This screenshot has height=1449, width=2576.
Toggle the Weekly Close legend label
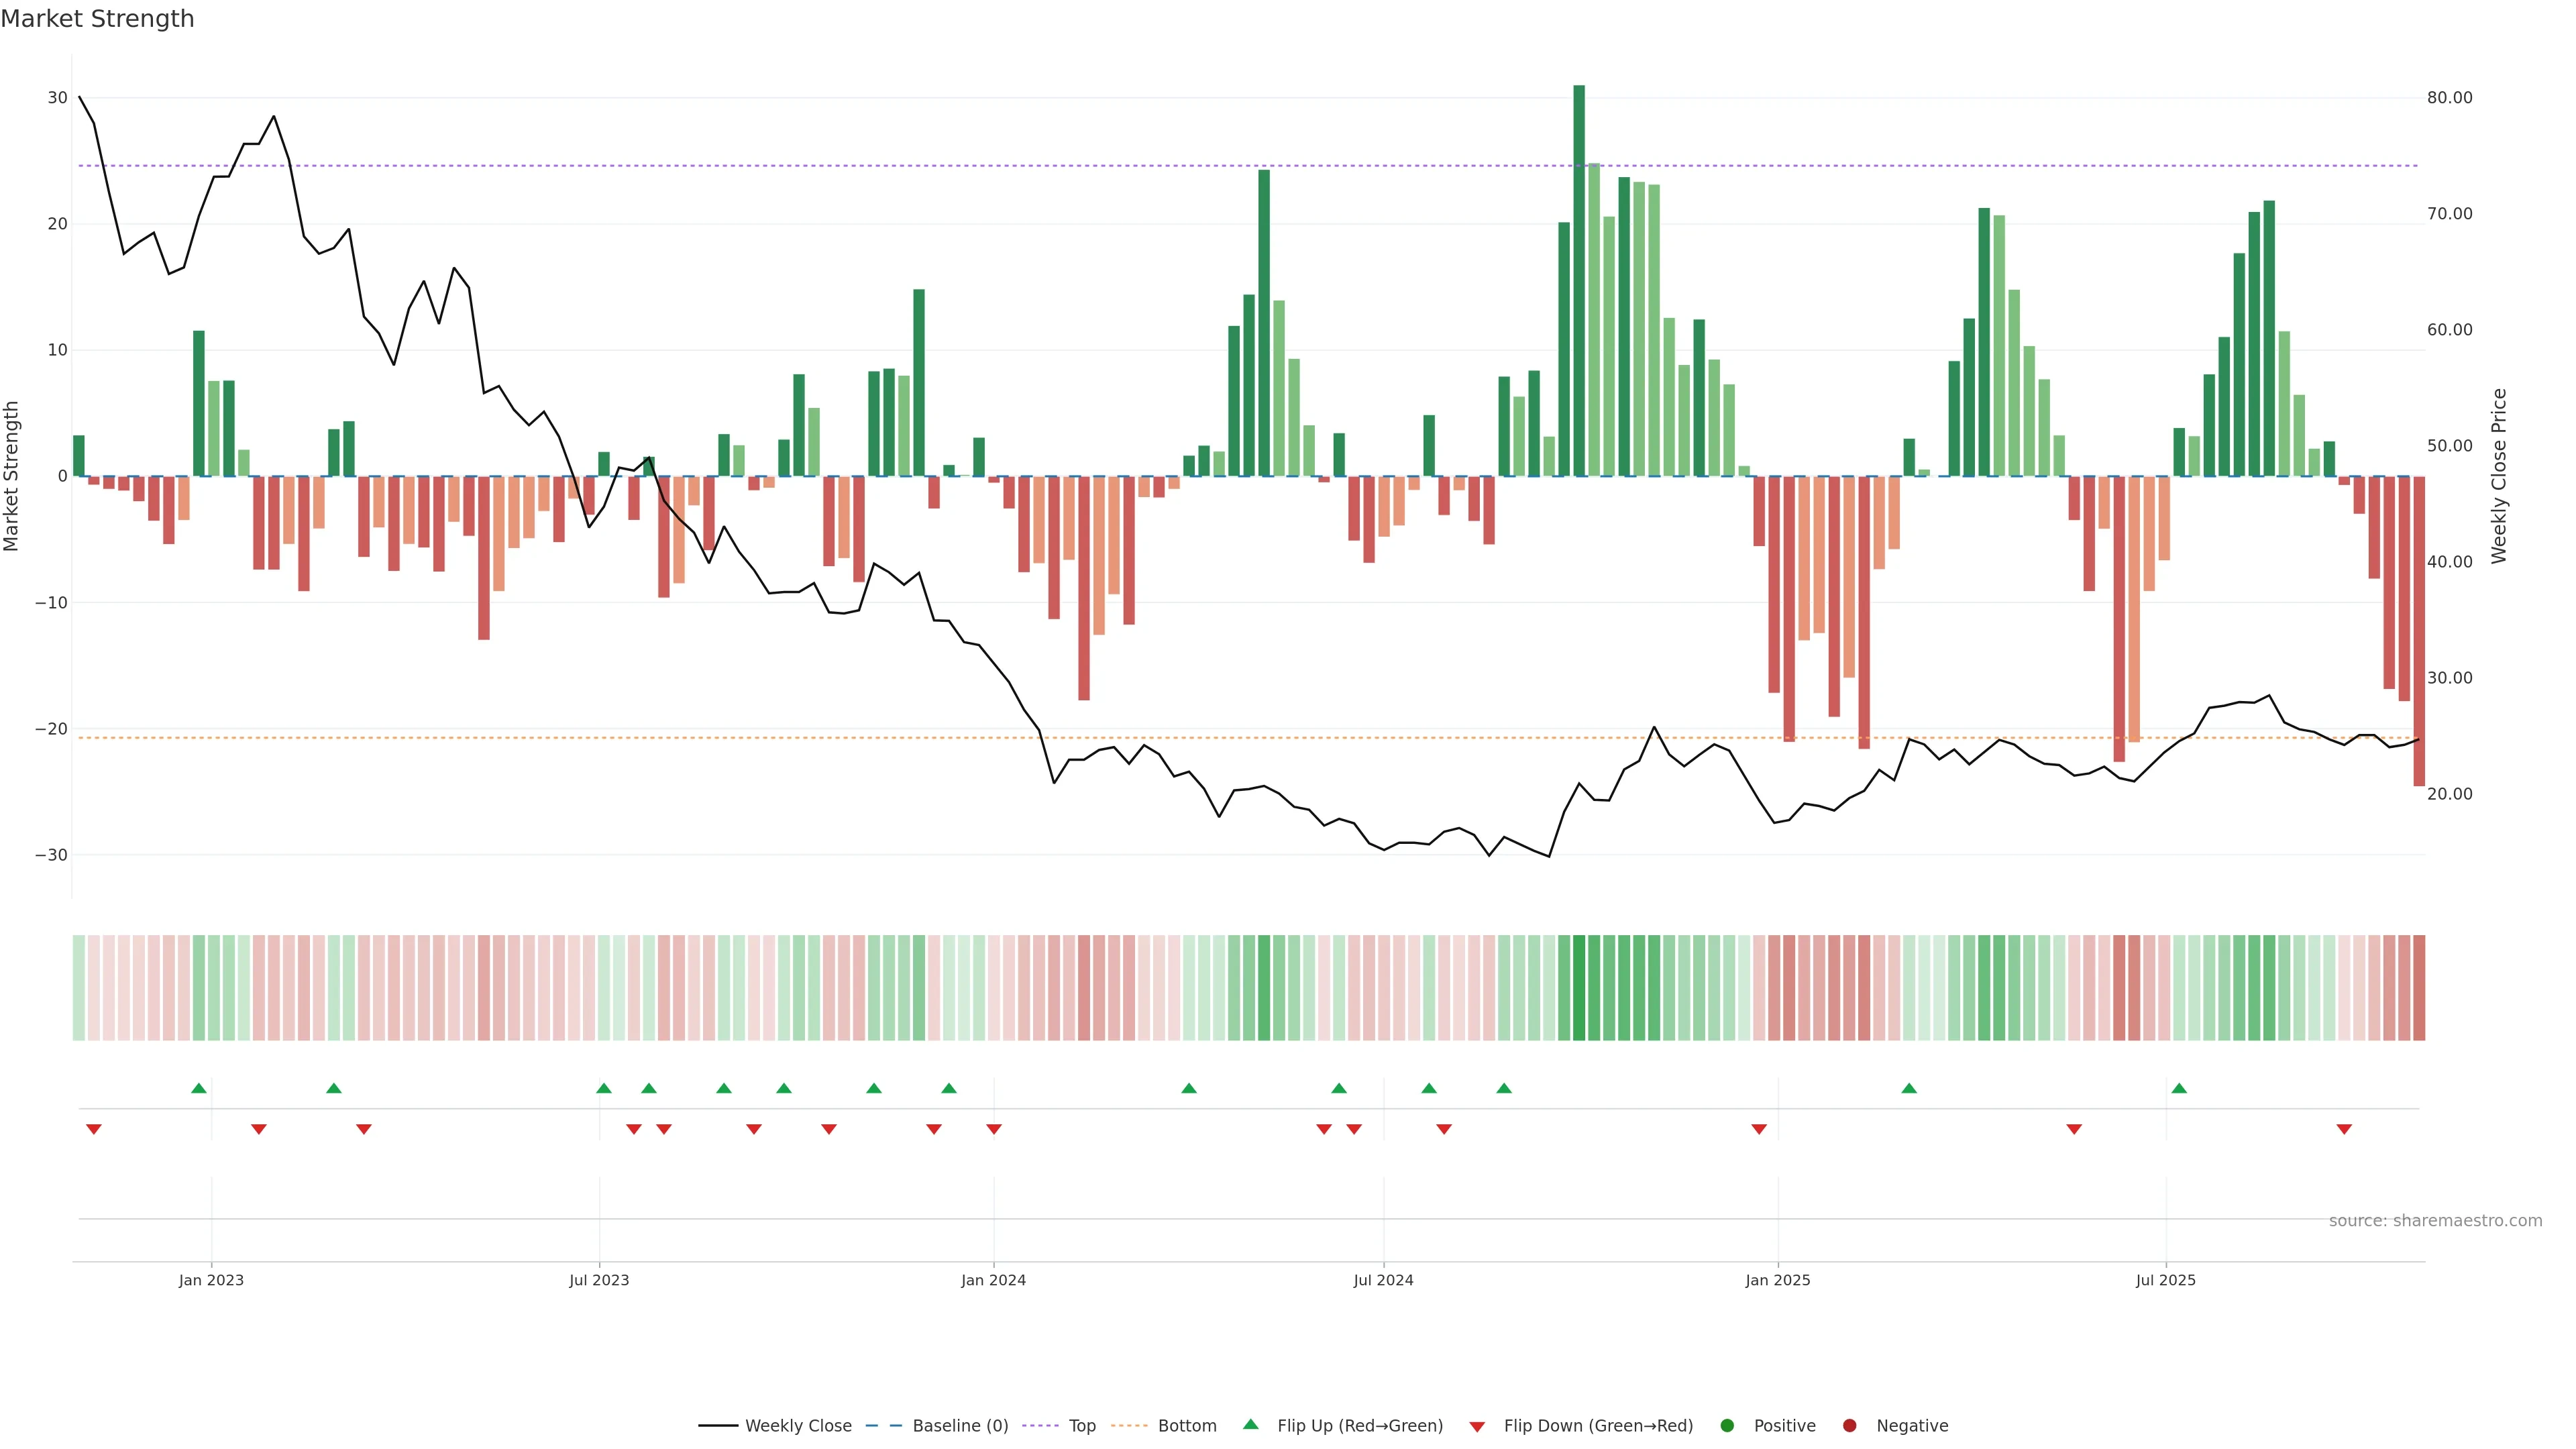point(798,1426)
